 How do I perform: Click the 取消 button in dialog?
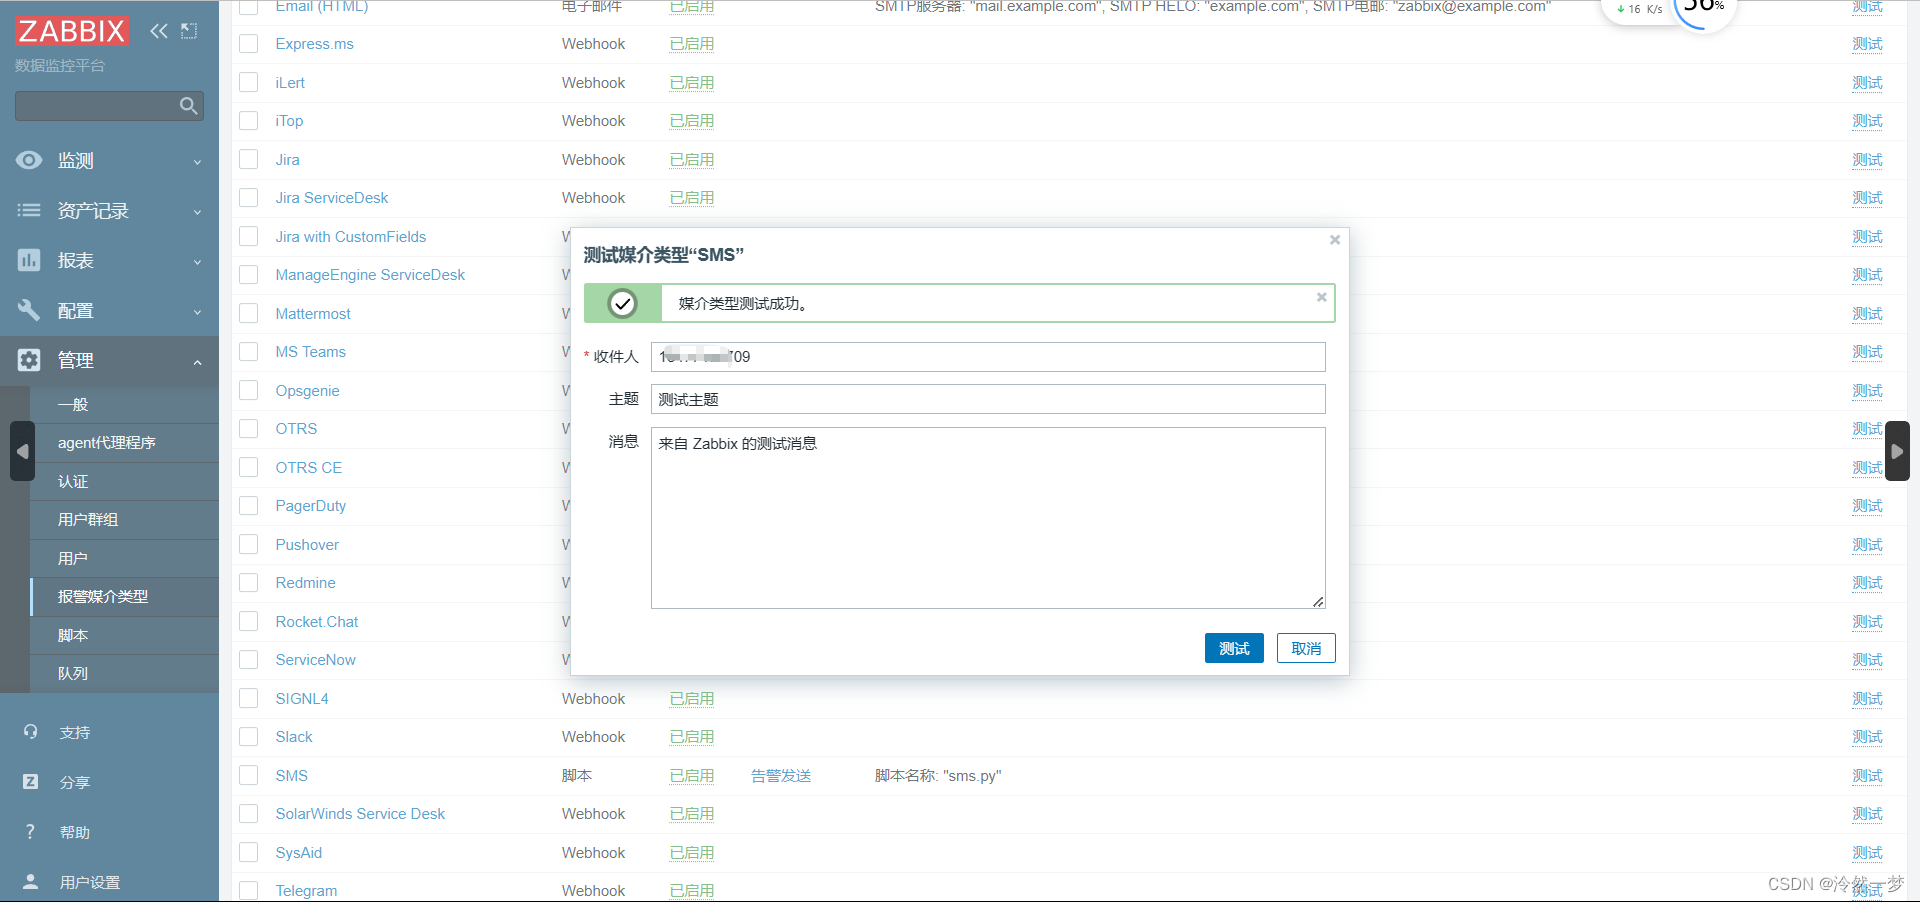(1306, 648)
